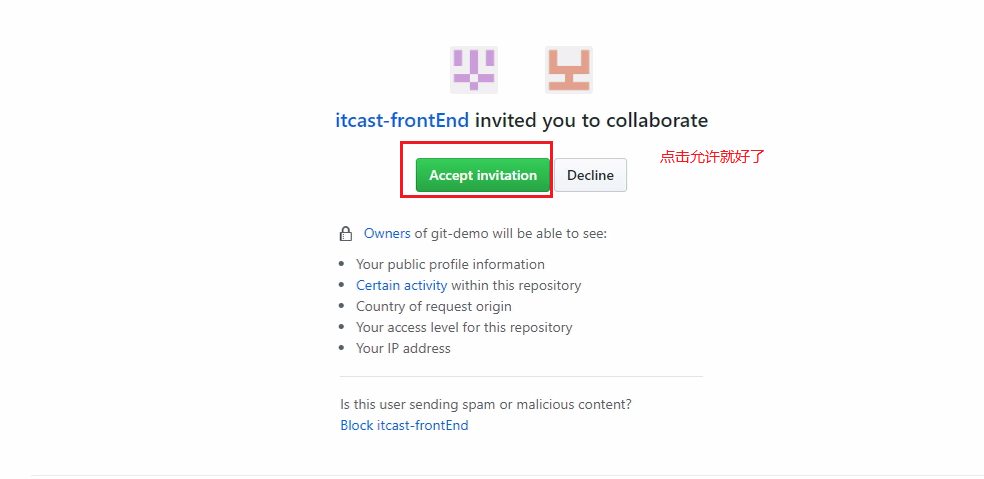Image resolution: width=984 pixels, height=479 pixels.
Task: Accept the collaboration invitation
Action: click(x=483, y=175)
